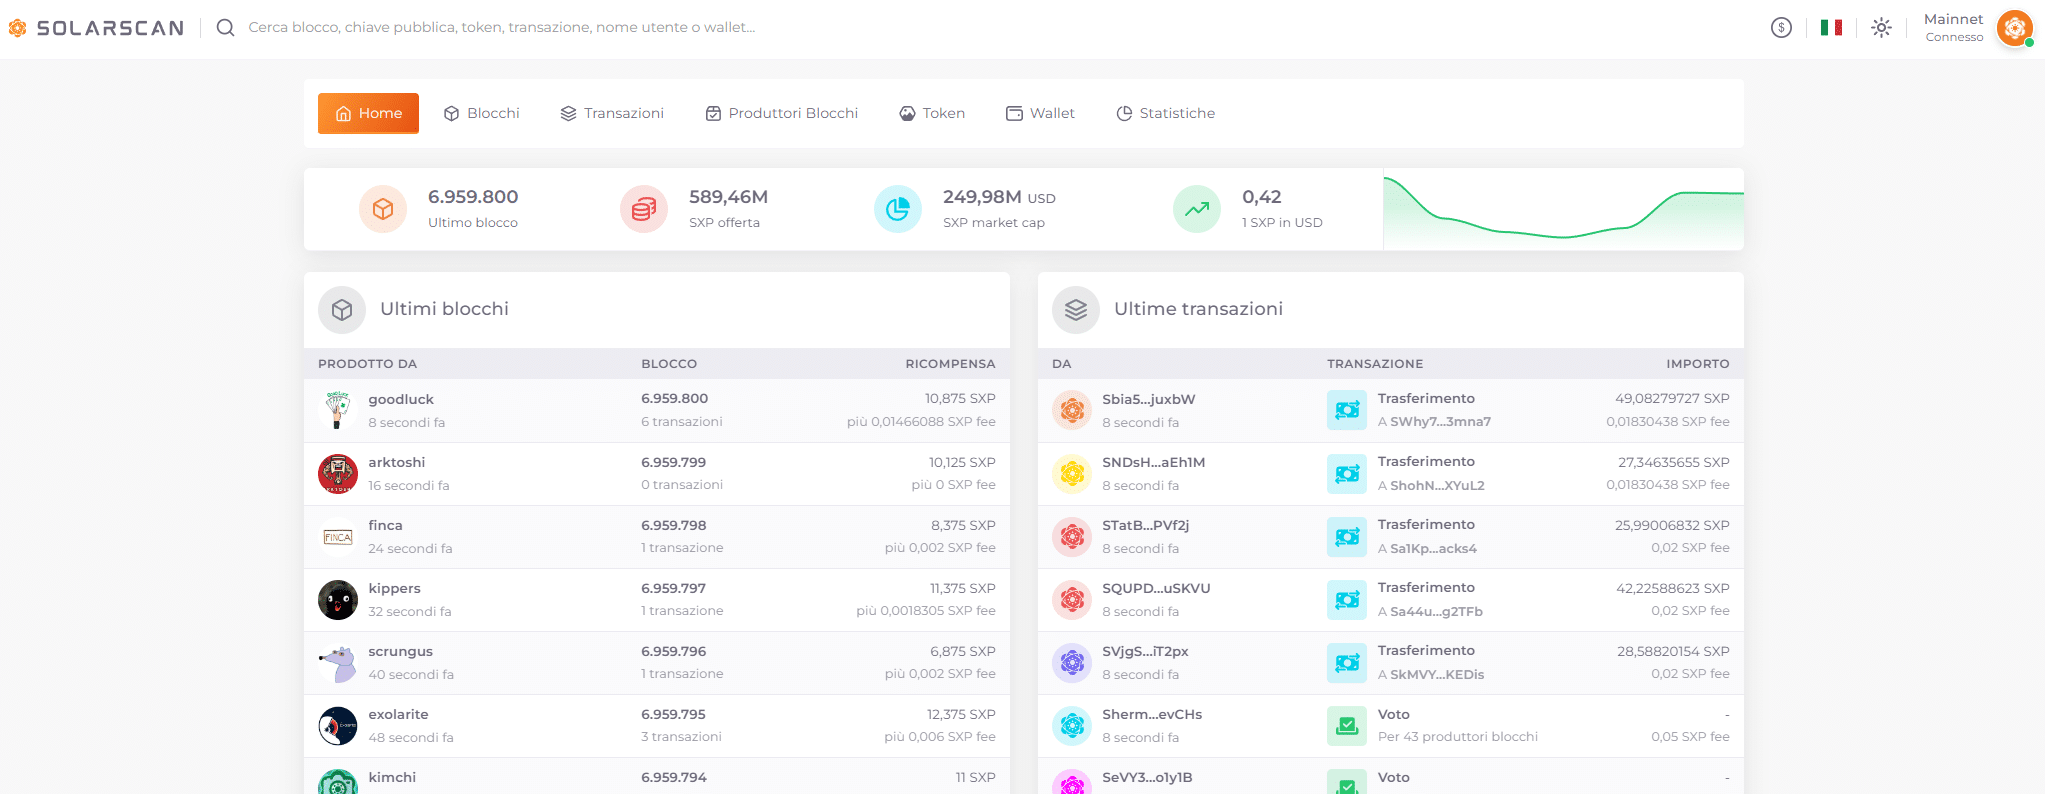Screen dimensions: 2045x794
Task: Go to the Home tab
Action: point(368,113)
